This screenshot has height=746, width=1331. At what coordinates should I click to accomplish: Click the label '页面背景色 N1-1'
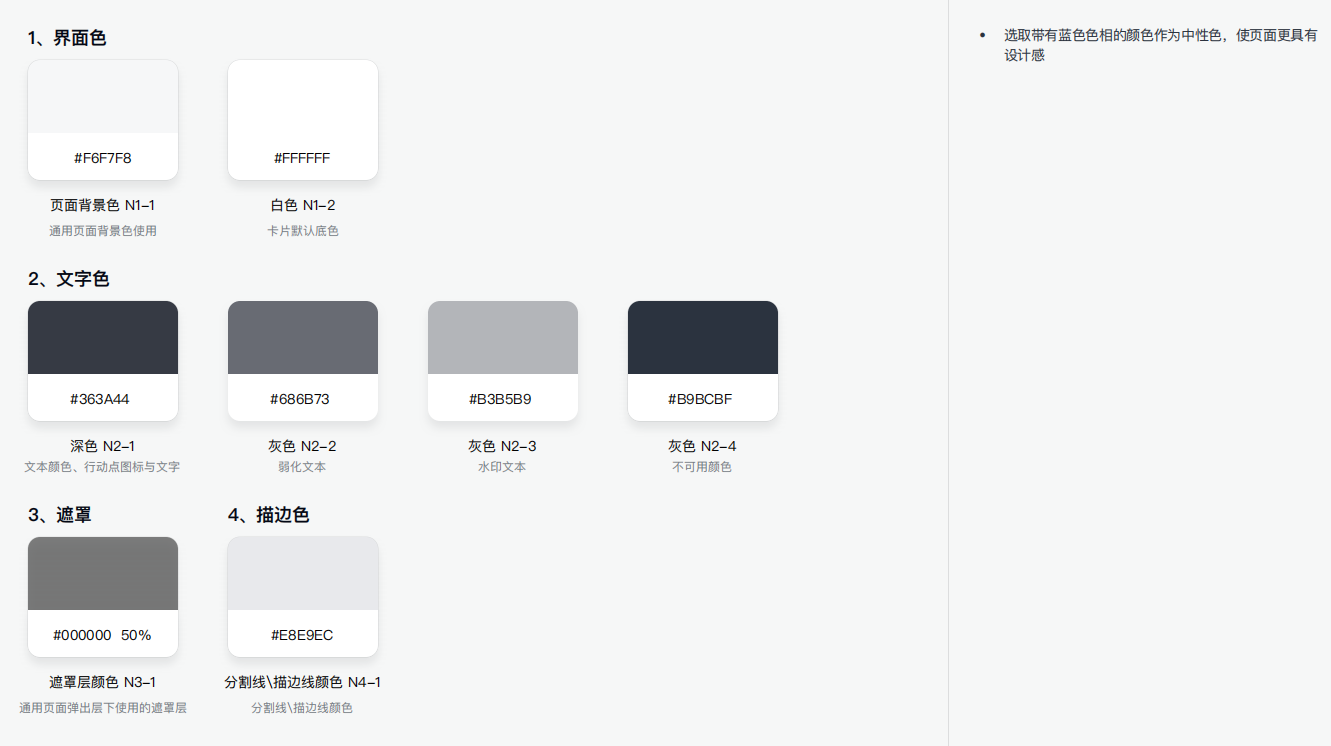[103, 205]
